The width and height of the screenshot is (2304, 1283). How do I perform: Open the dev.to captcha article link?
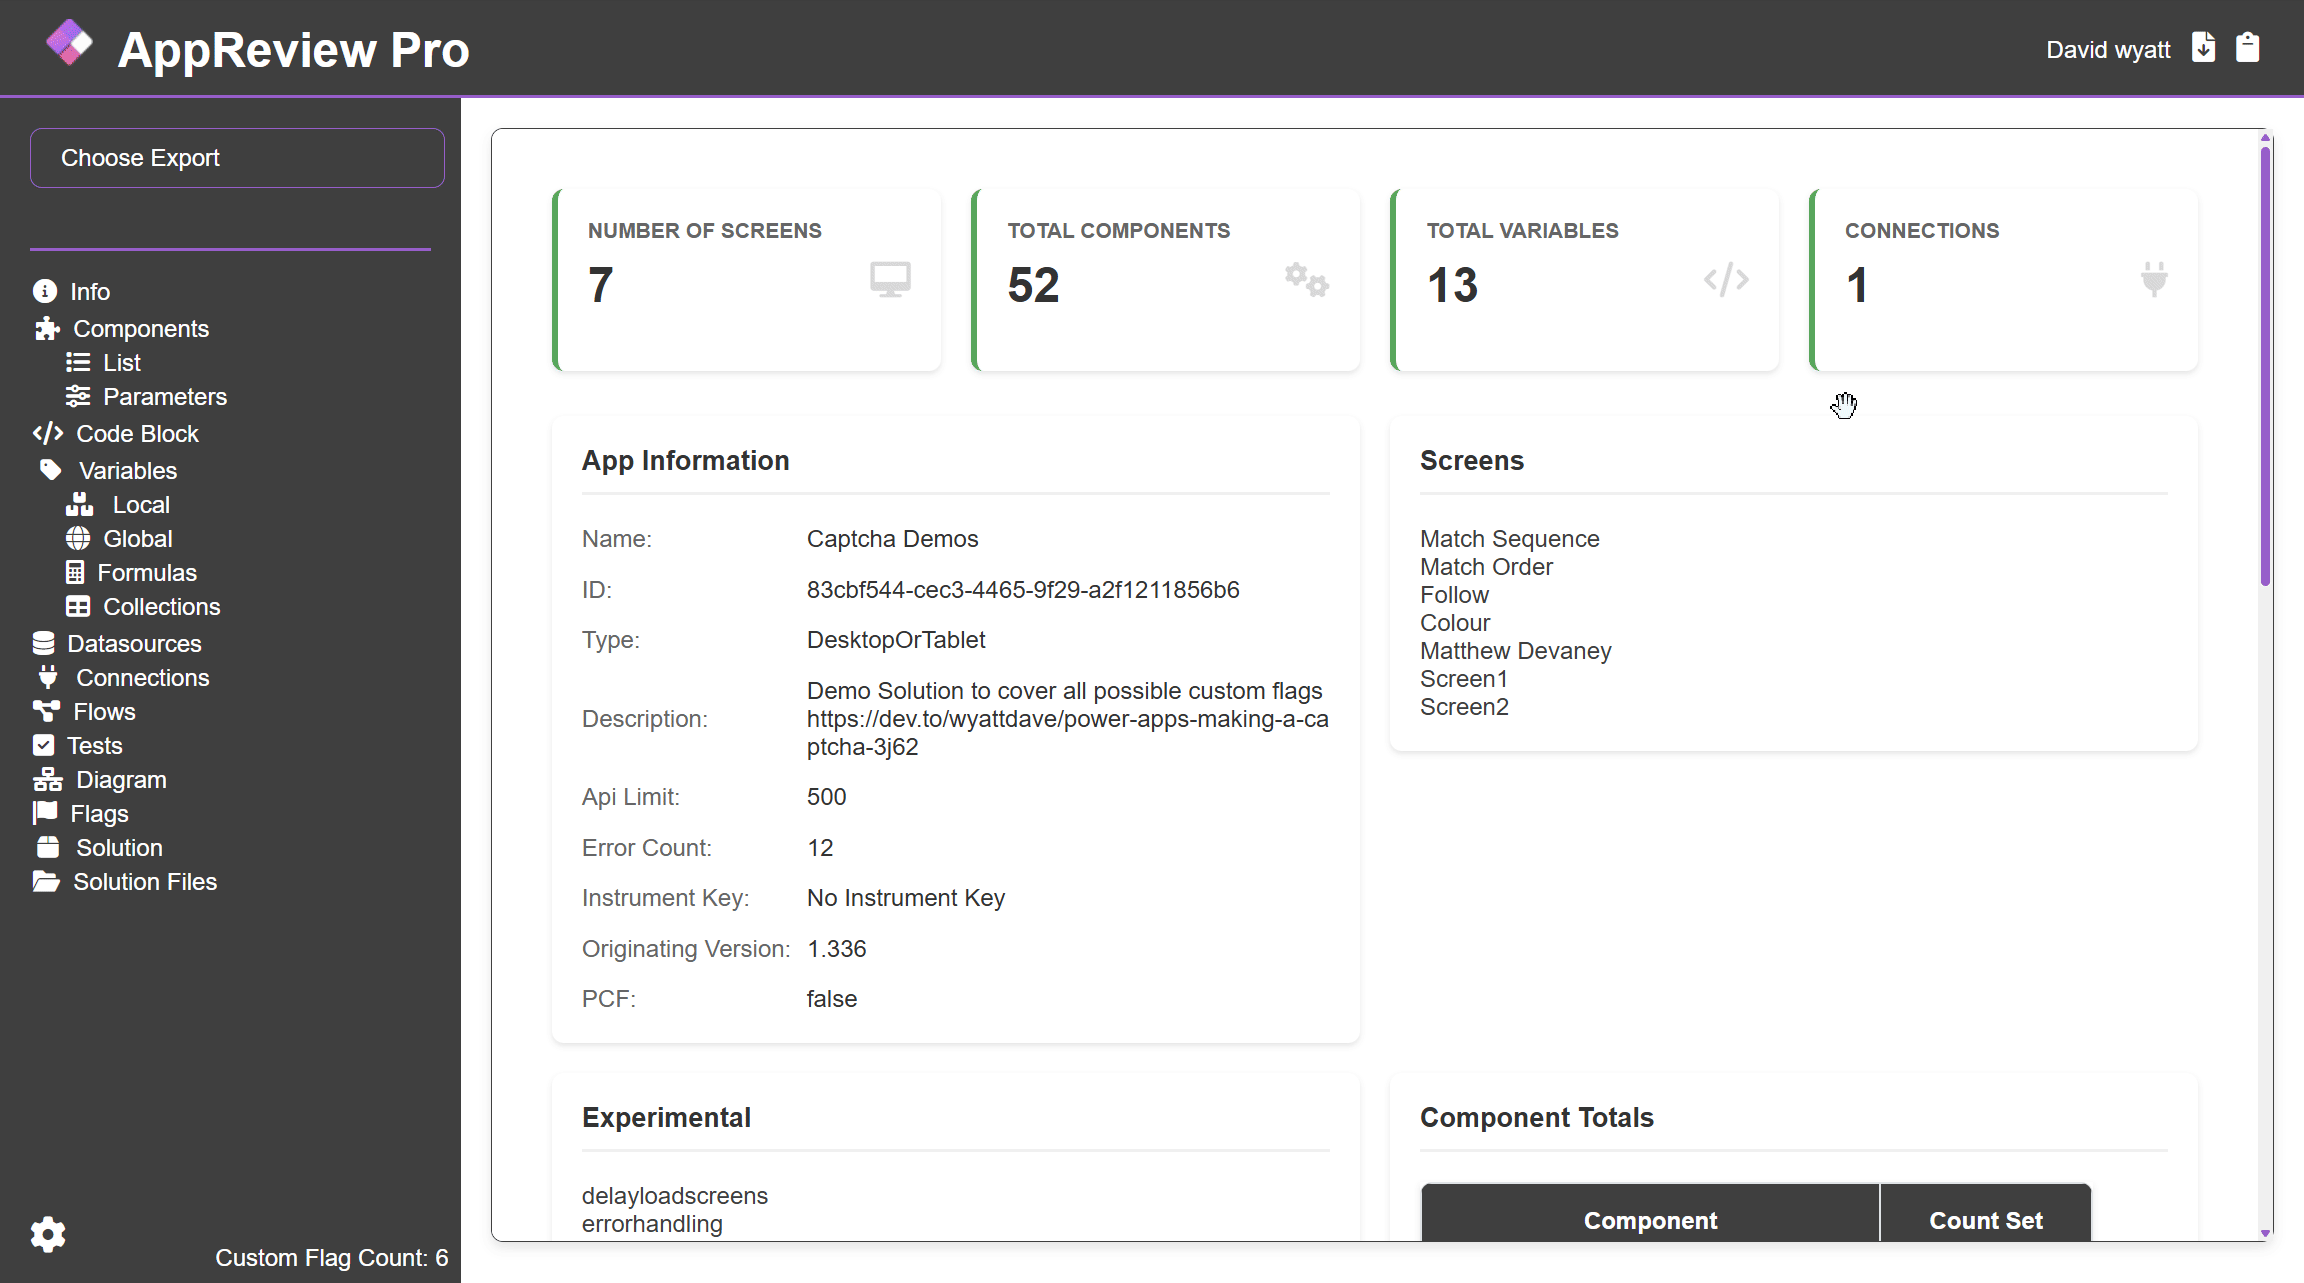click(x=1067, y=718)
